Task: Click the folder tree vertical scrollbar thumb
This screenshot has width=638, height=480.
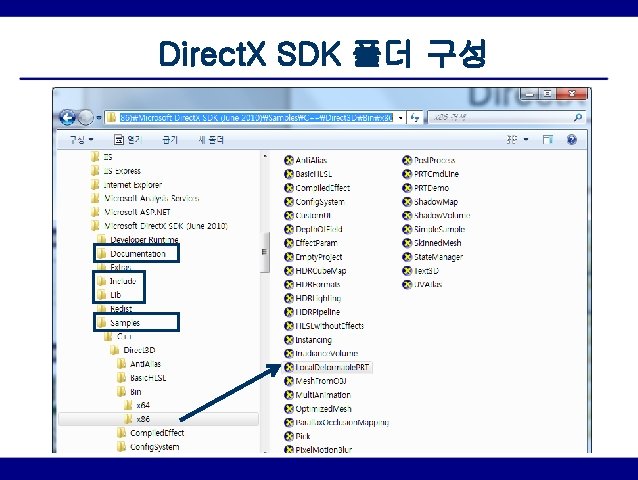Action: coord(264,252)
